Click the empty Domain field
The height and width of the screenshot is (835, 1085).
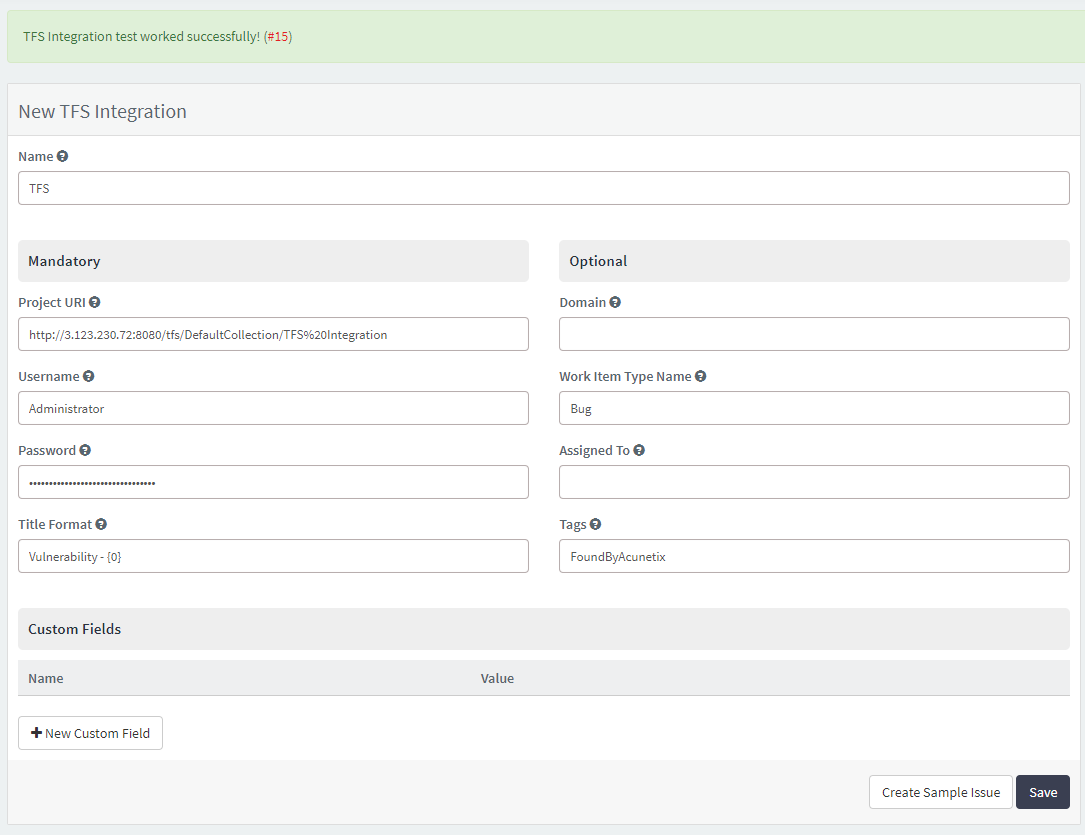point(814,334)
